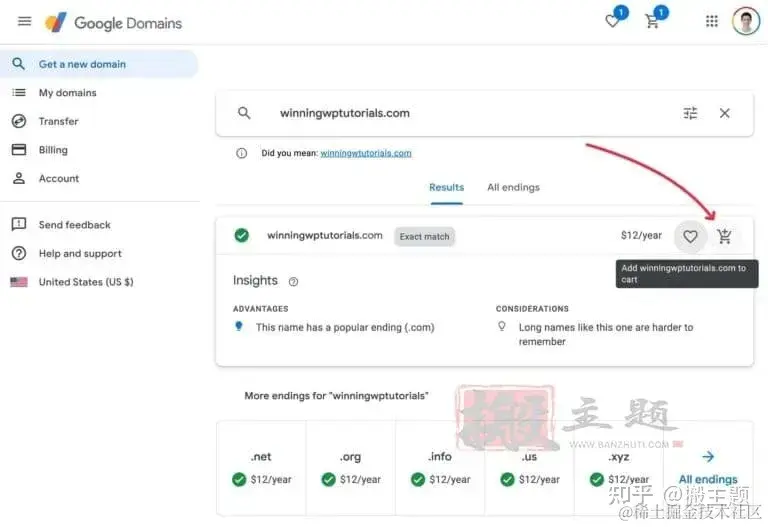Favorite winningwptutorials.com with heart icon
Screen dimensions: 768x527
tap(690, 237)
